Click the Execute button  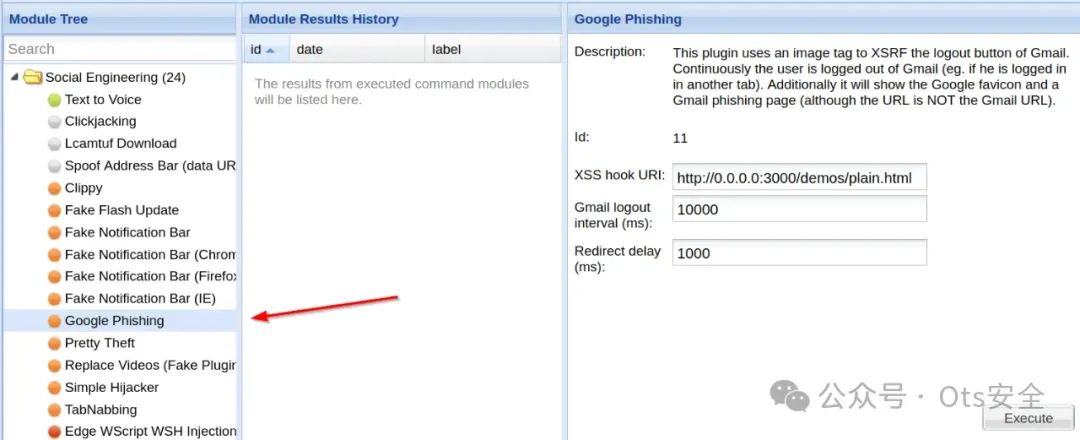pyautogui.click(x=1028, y=418)
